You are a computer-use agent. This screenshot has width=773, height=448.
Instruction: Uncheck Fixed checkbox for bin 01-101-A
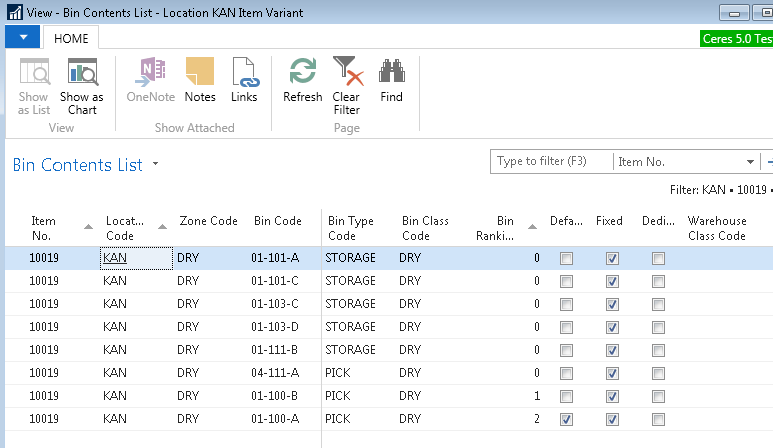pyautogui.click(x=613, y=258)
